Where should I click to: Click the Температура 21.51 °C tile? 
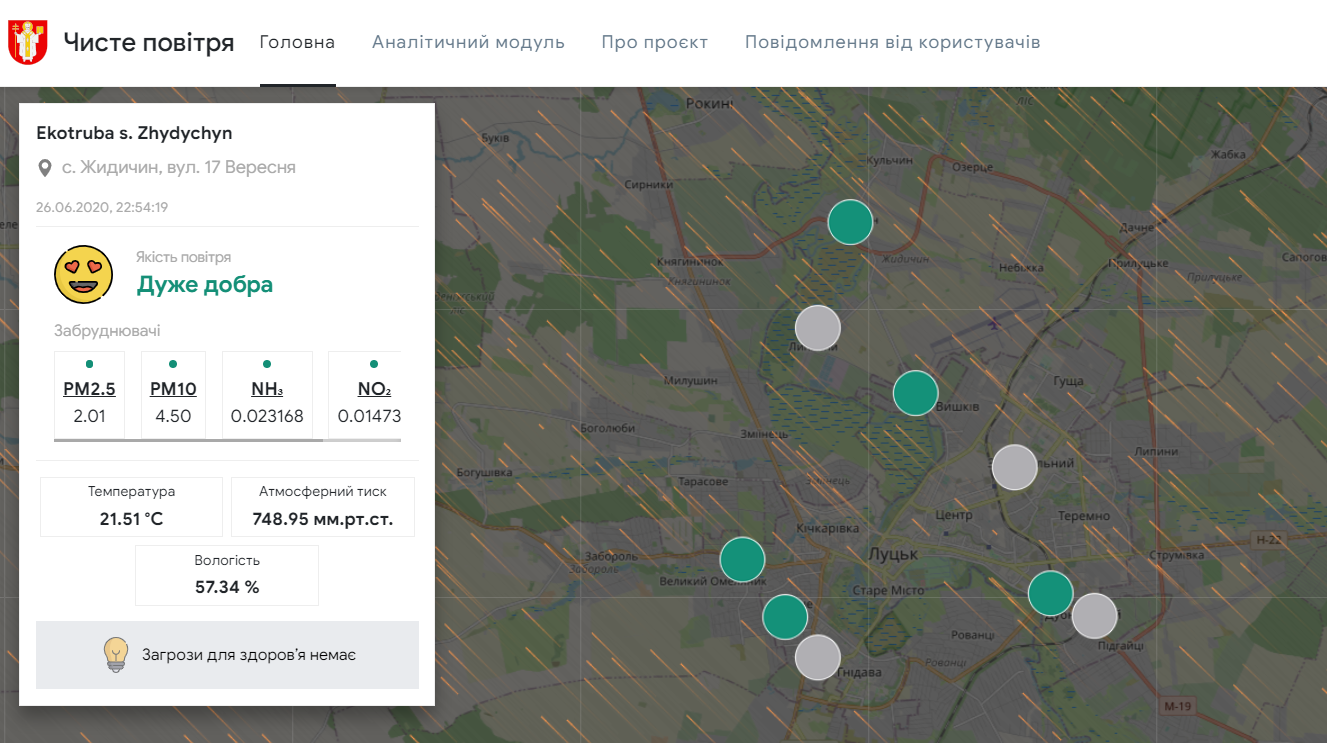coord(131,507)
